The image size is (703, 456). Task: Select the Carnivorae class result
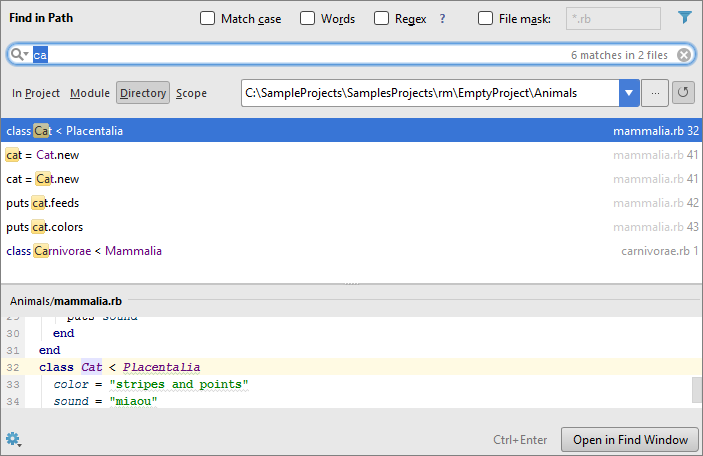click(84, 251)
